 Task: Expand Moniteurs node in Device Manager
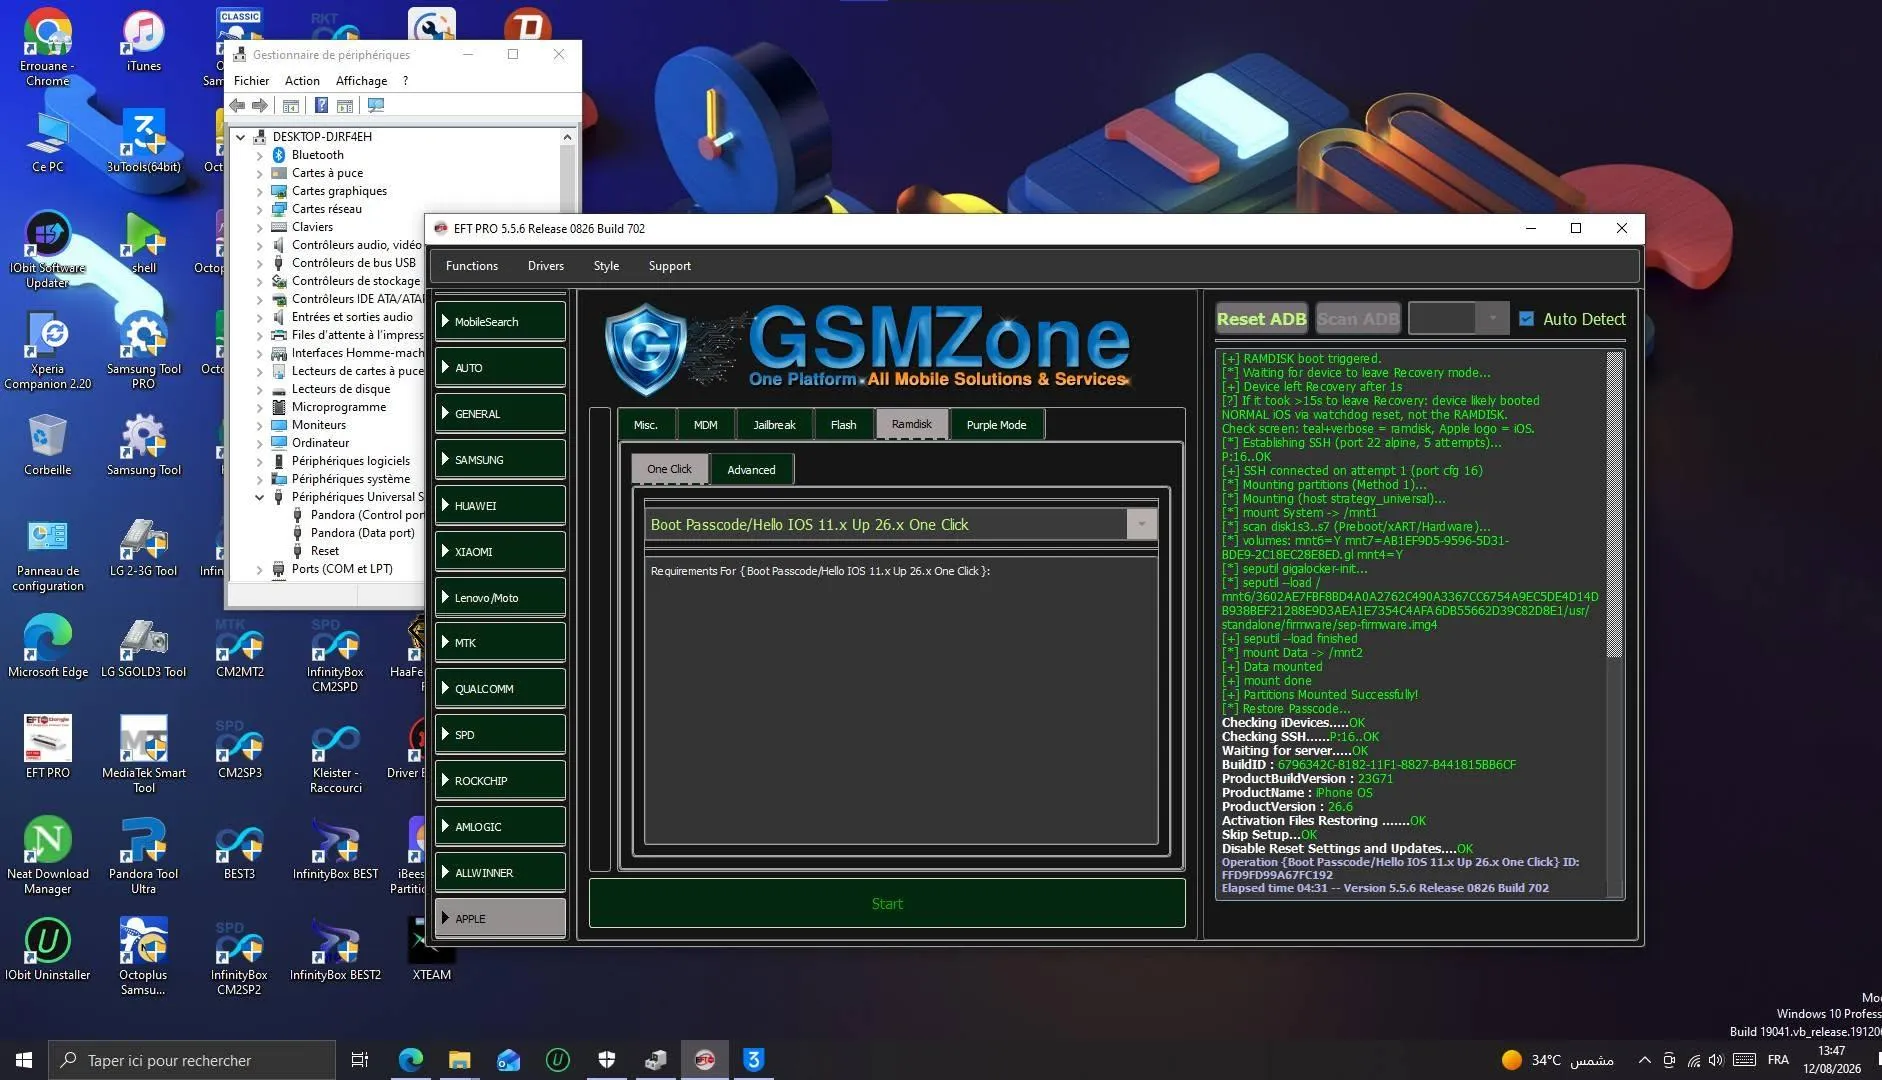[260, 425]
